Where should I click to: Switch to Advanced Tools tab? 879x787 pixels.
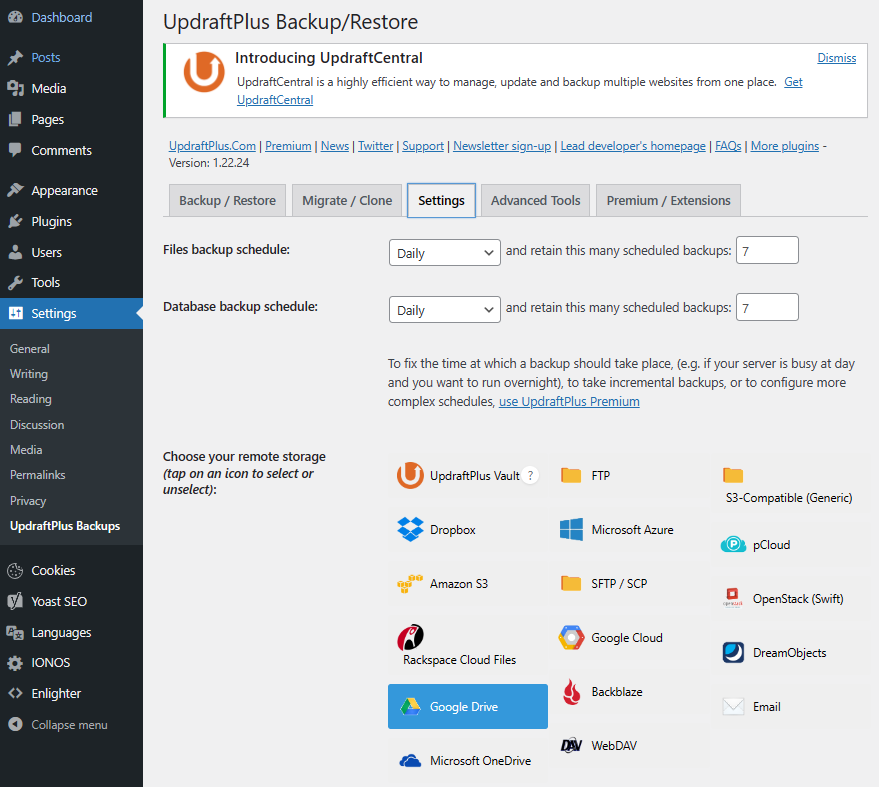click(535, 201)
